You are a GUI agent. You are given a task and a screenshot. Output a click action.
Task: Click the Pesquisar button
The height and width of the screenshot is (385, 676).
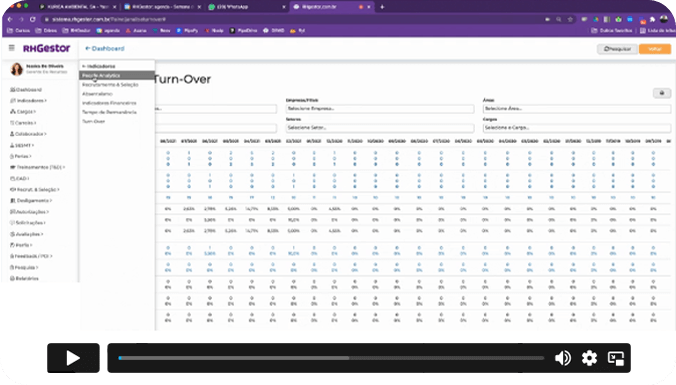(x=617, y=49)
